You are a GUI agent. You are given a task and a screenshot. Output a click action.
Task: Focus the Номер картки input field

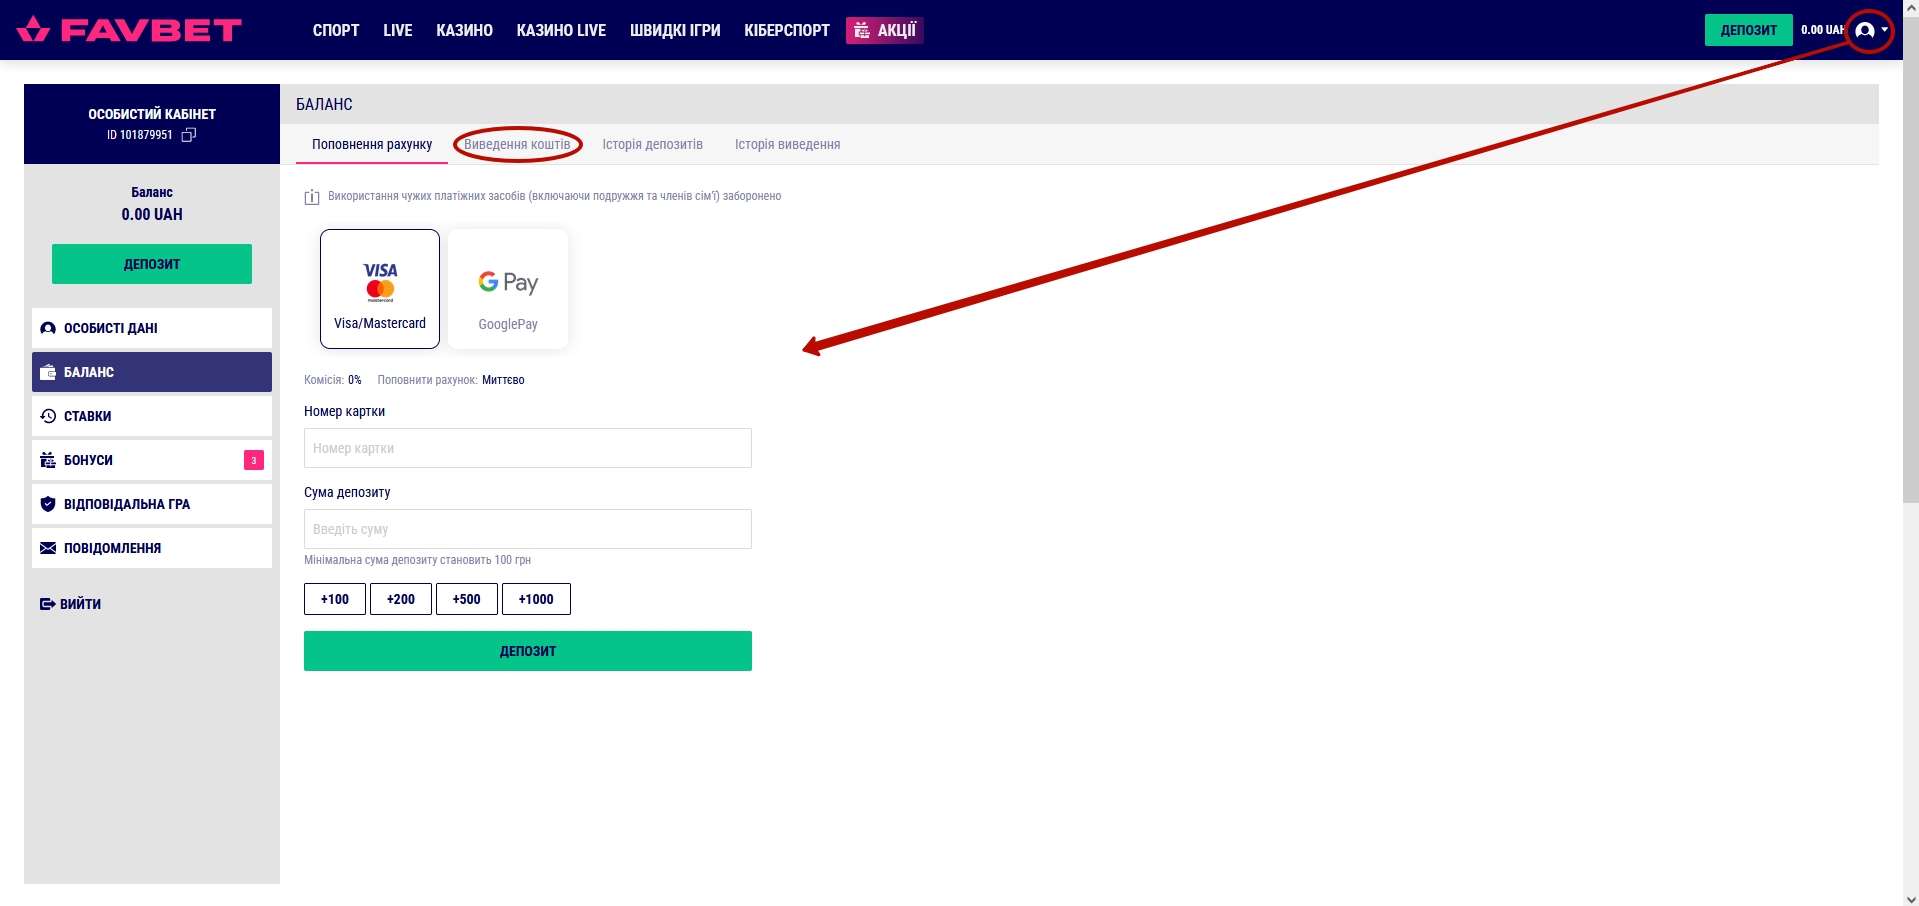click(x=527, y=448)
